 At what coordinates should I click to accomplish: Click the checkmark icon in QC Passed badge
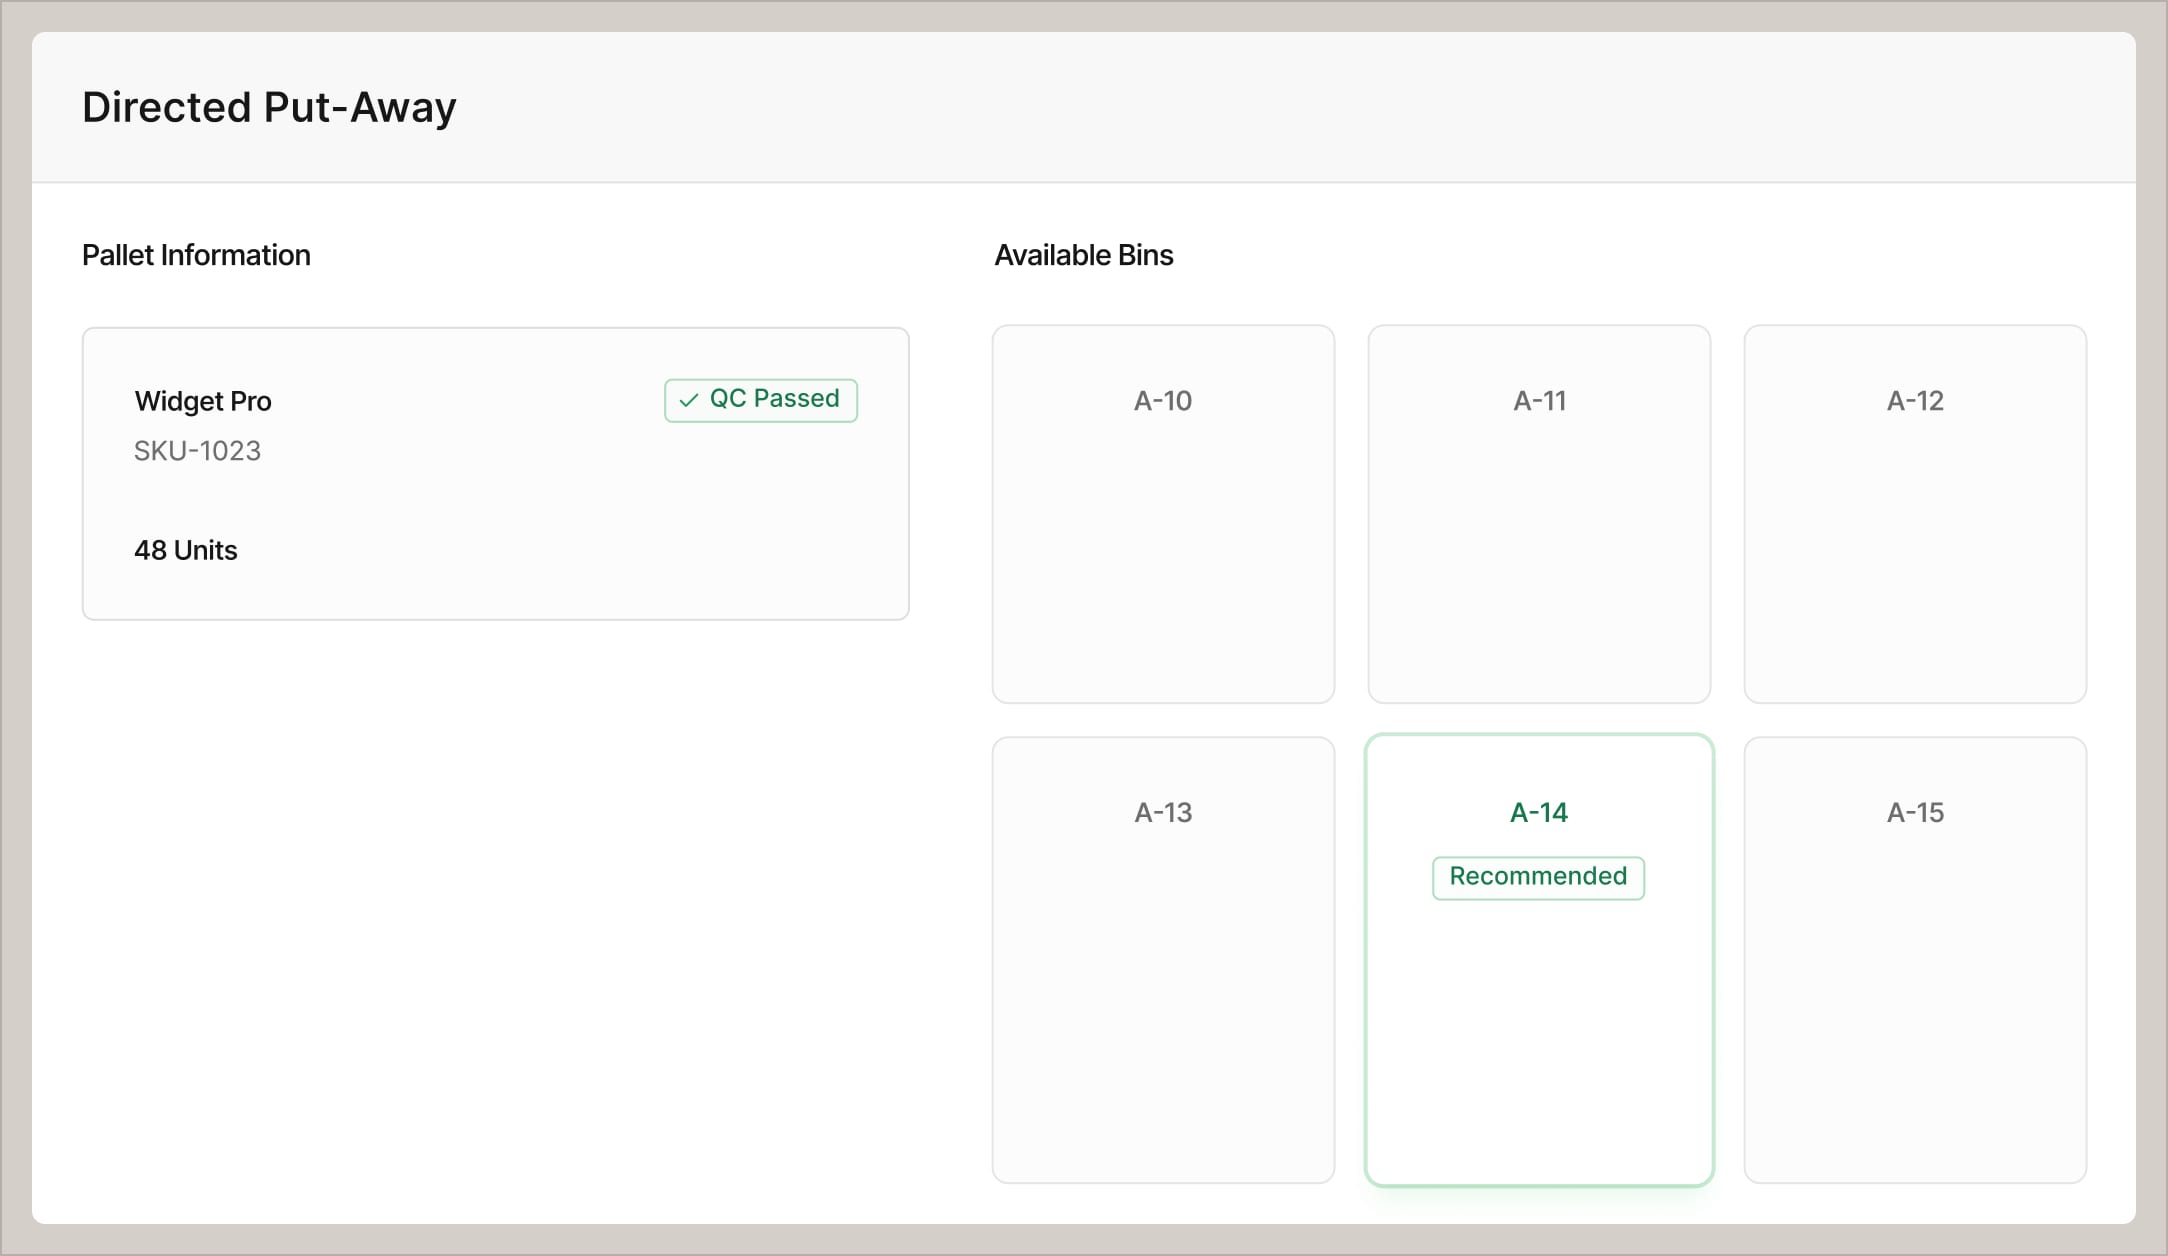click(686, 399)
